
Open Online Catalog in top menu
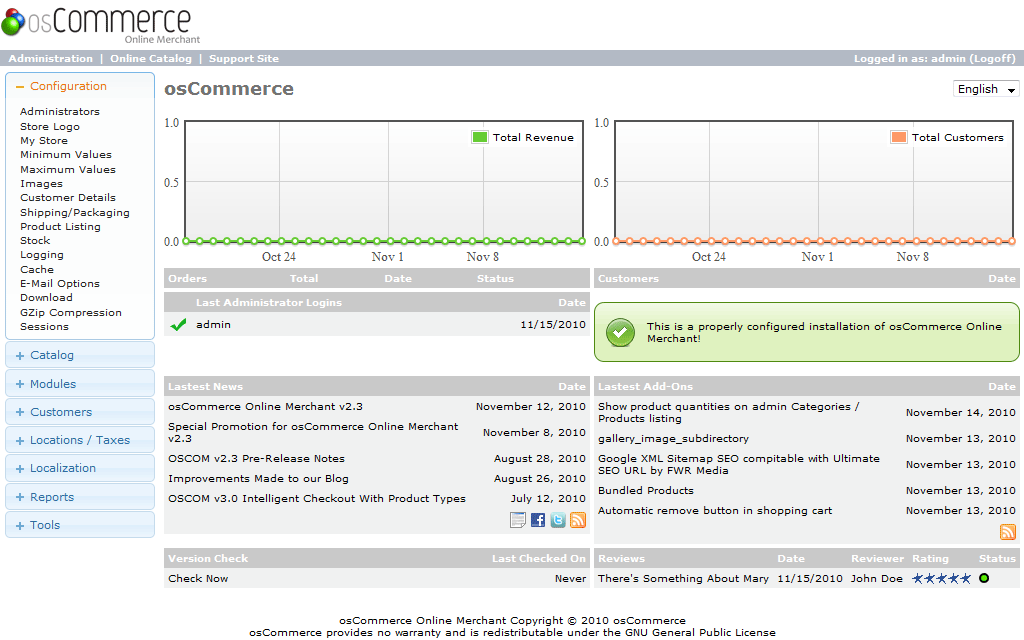151,59
